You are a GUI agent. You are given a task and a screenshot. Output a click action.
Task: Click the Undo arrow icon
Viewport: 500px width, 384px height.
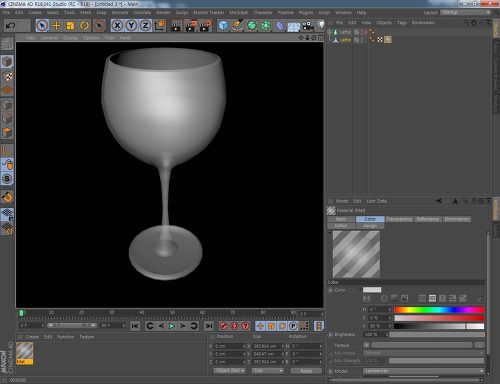(10, 26)
